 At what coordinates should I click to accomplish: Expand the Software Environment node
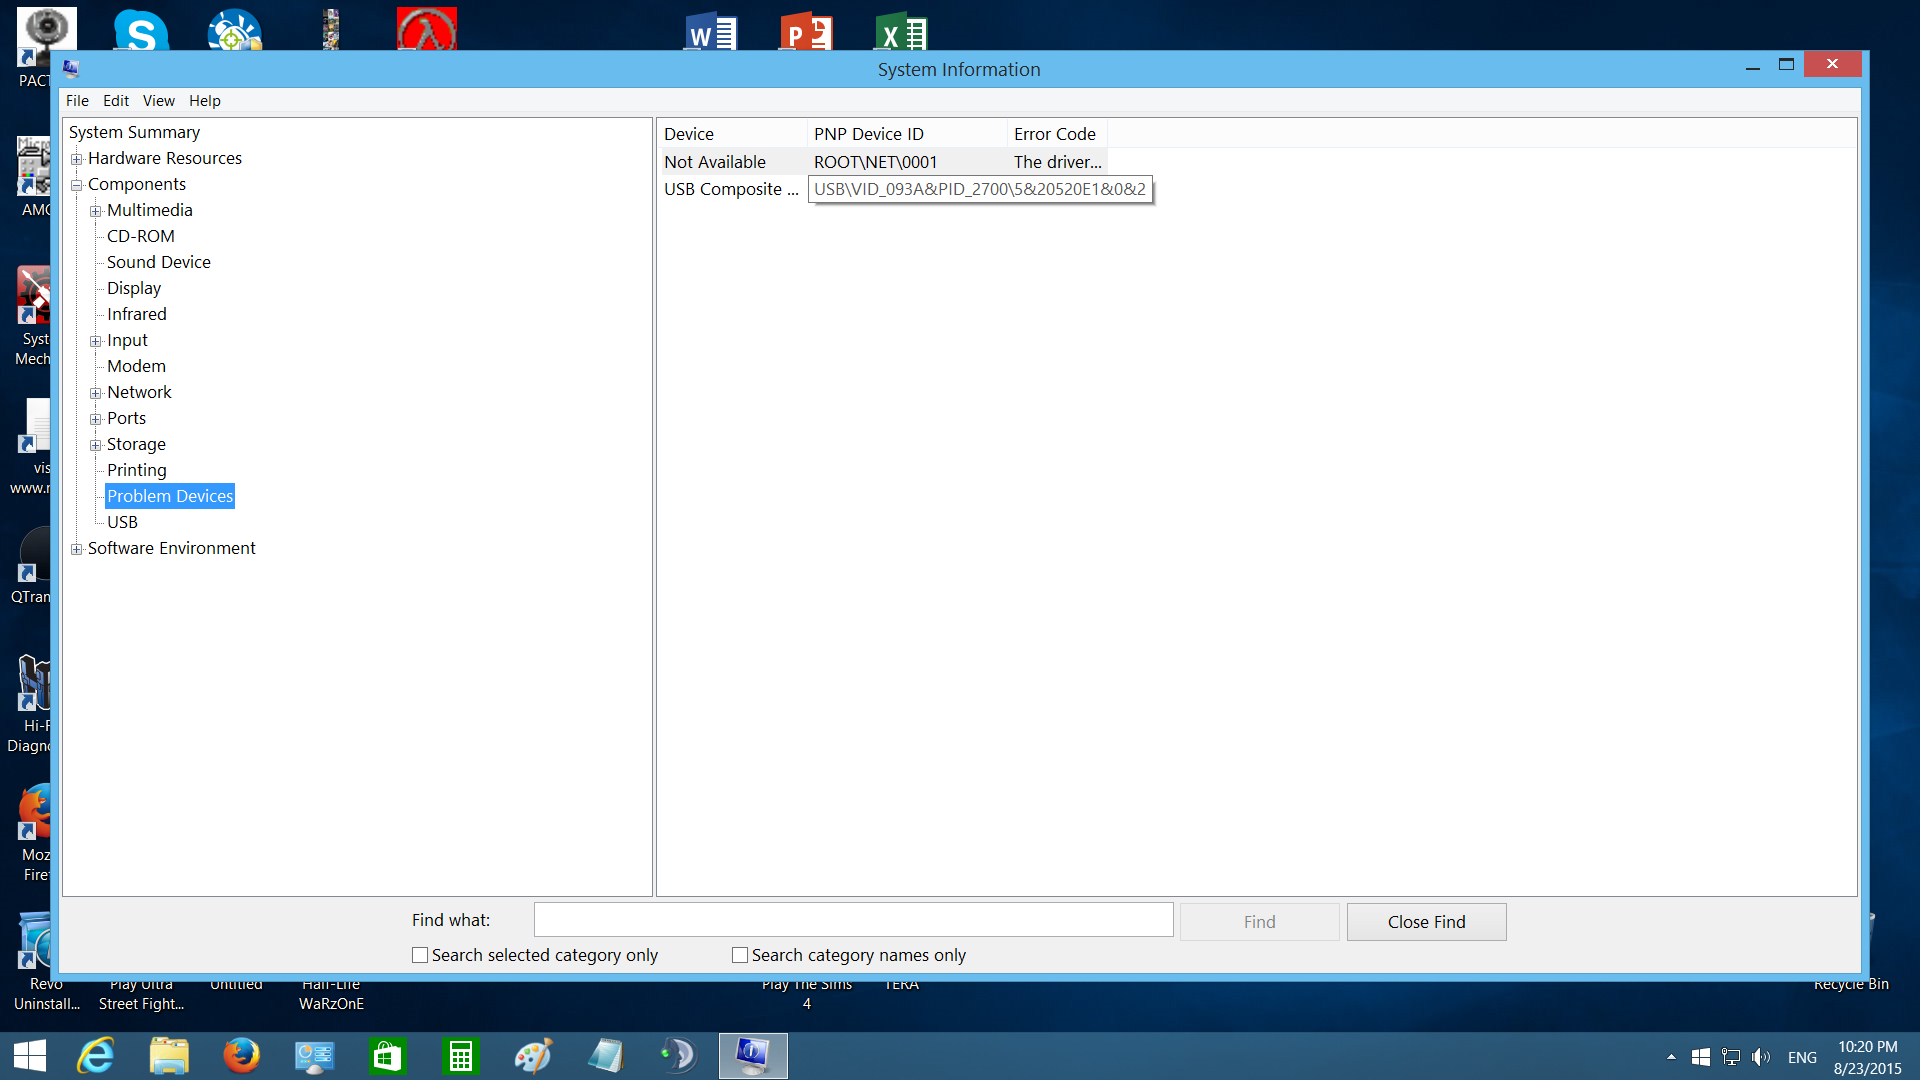click(x=77, y=549)
